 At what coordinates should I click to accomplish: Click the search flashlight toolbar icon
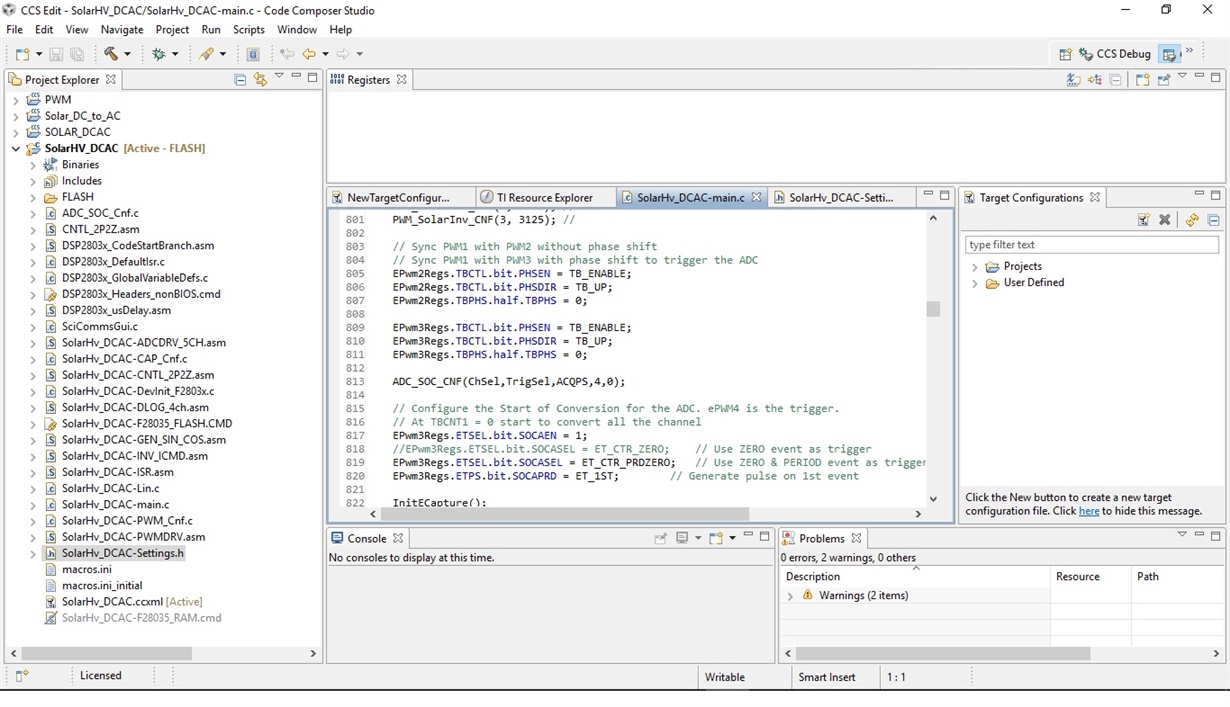tap(207, 54)
